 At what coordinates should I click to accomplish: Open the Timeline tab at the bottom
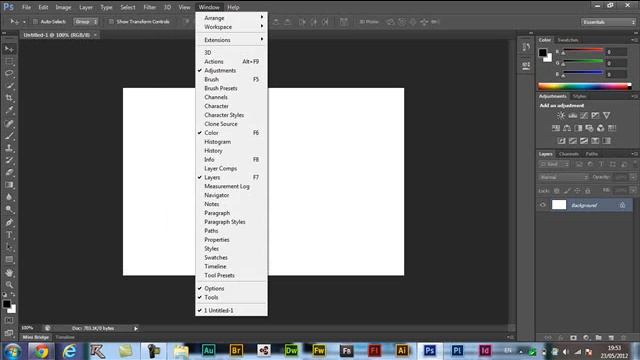[65, 337]
